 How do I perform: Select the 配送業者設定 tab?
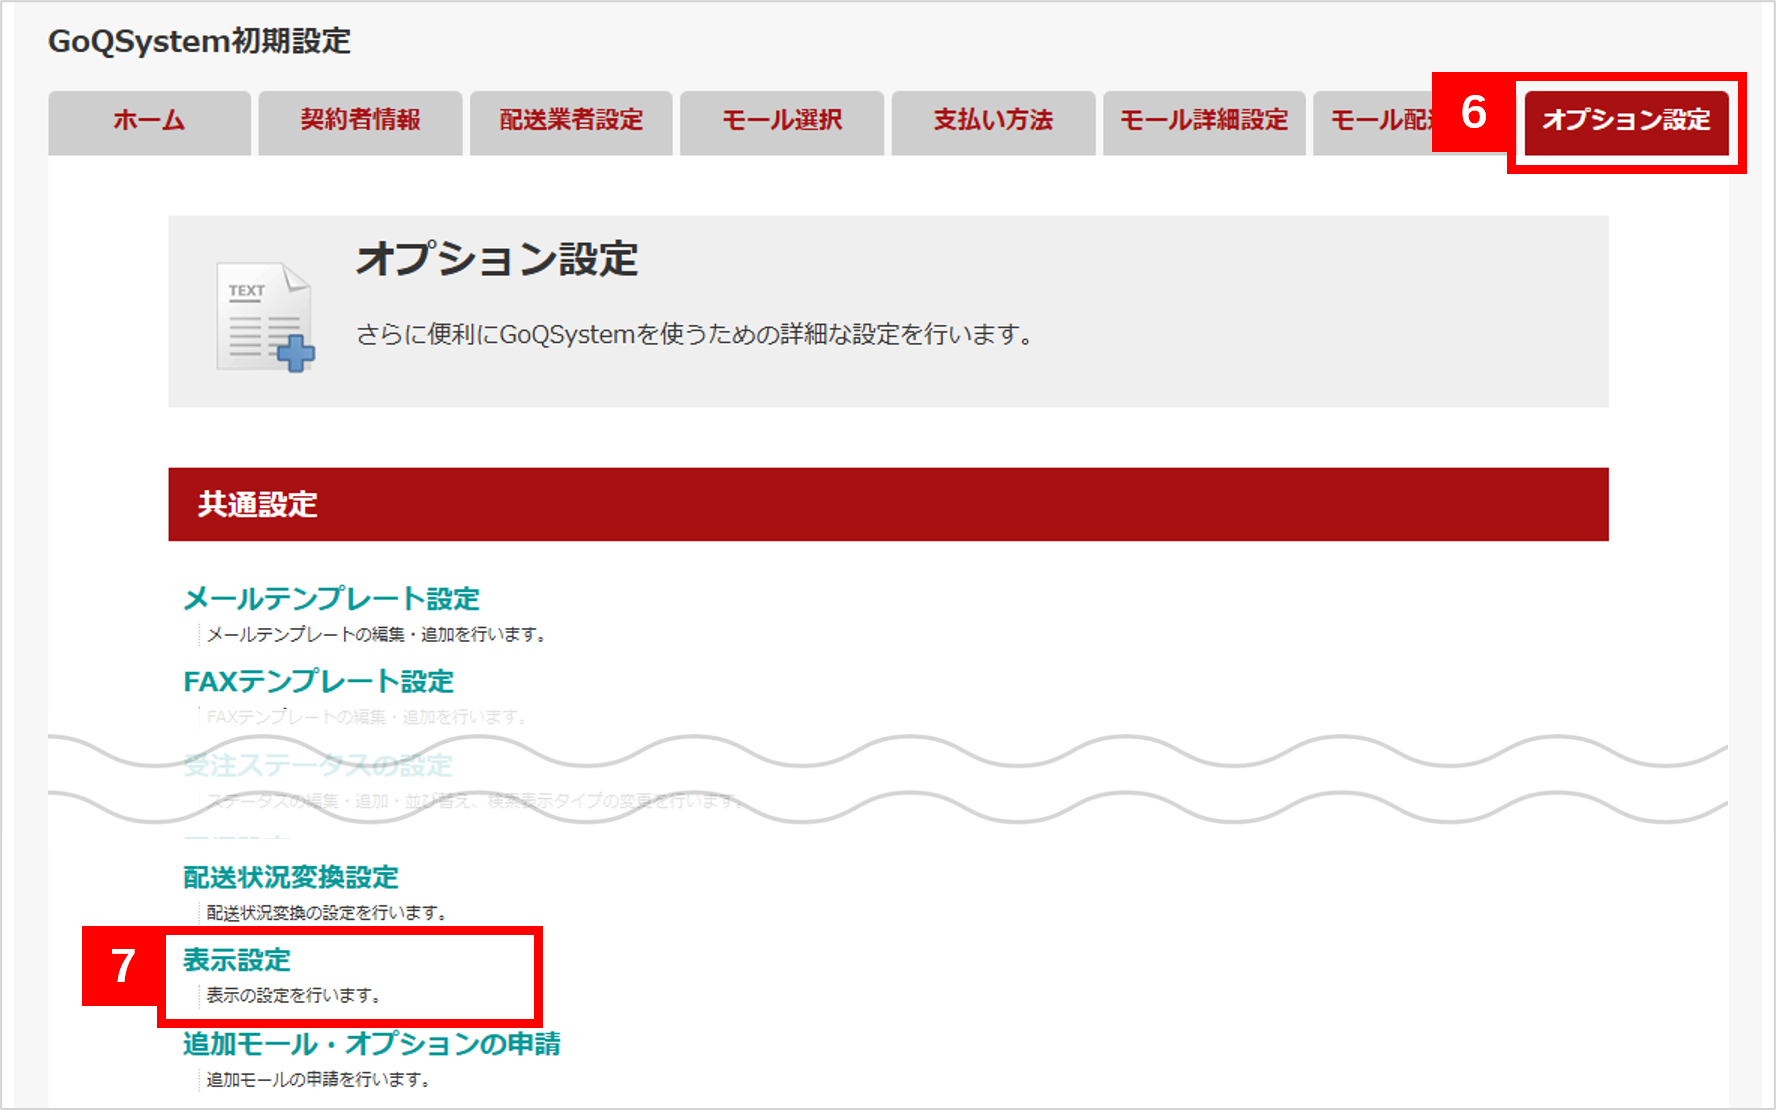(x=571, y=121)
